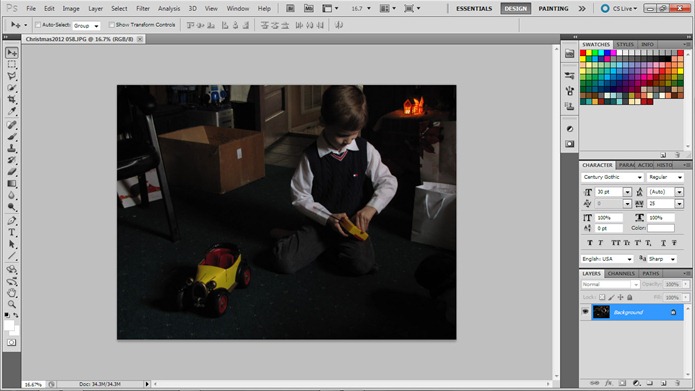Select the History Brush tool
The height and width of the screenshot is (391, 695).
tap(12, 160)
